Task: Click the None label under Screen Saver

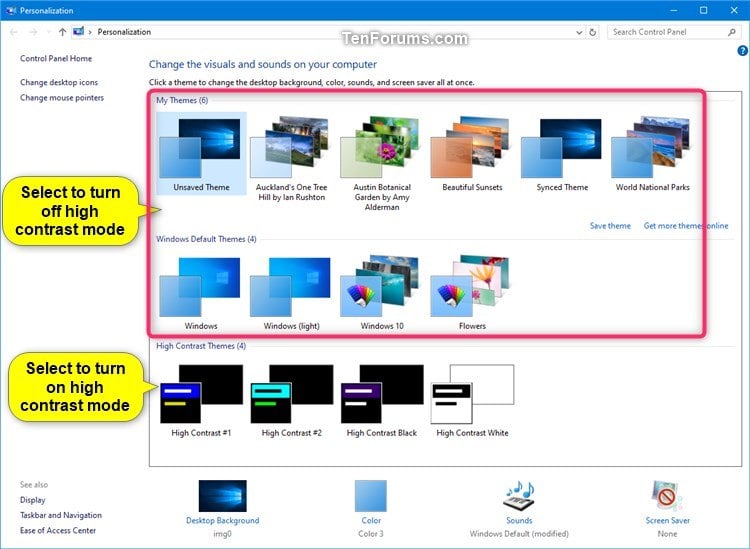Action: (x=667, y=534)
